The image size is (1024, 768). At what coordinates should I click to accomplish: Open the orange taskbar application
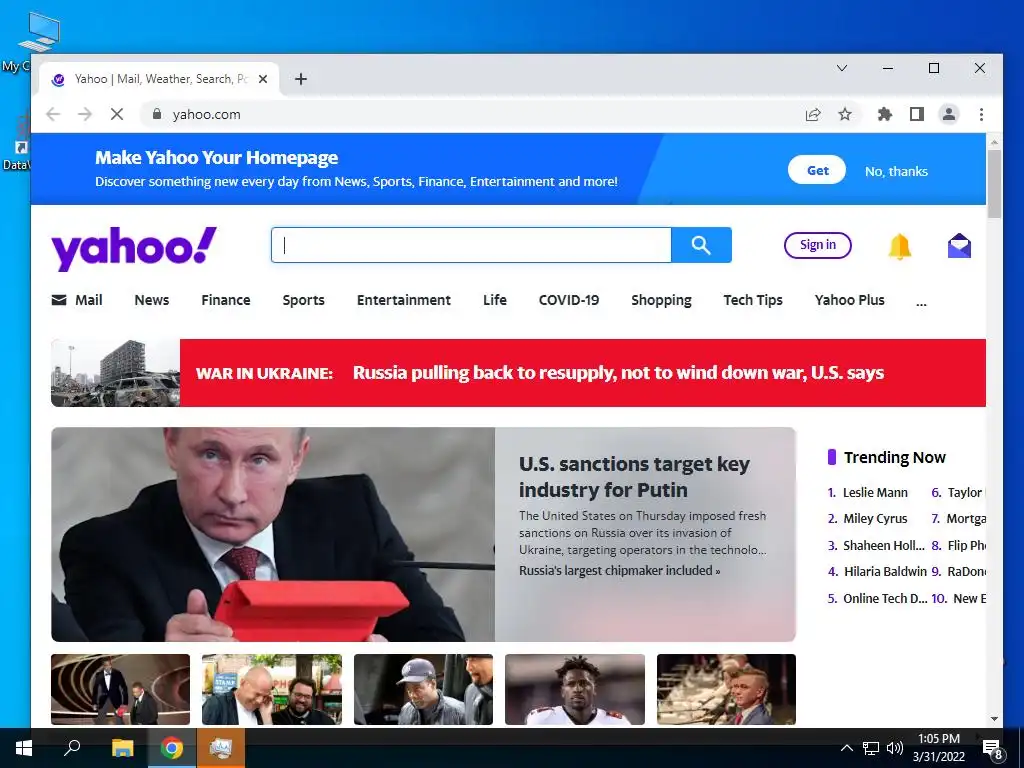click(x=221, y=748)
